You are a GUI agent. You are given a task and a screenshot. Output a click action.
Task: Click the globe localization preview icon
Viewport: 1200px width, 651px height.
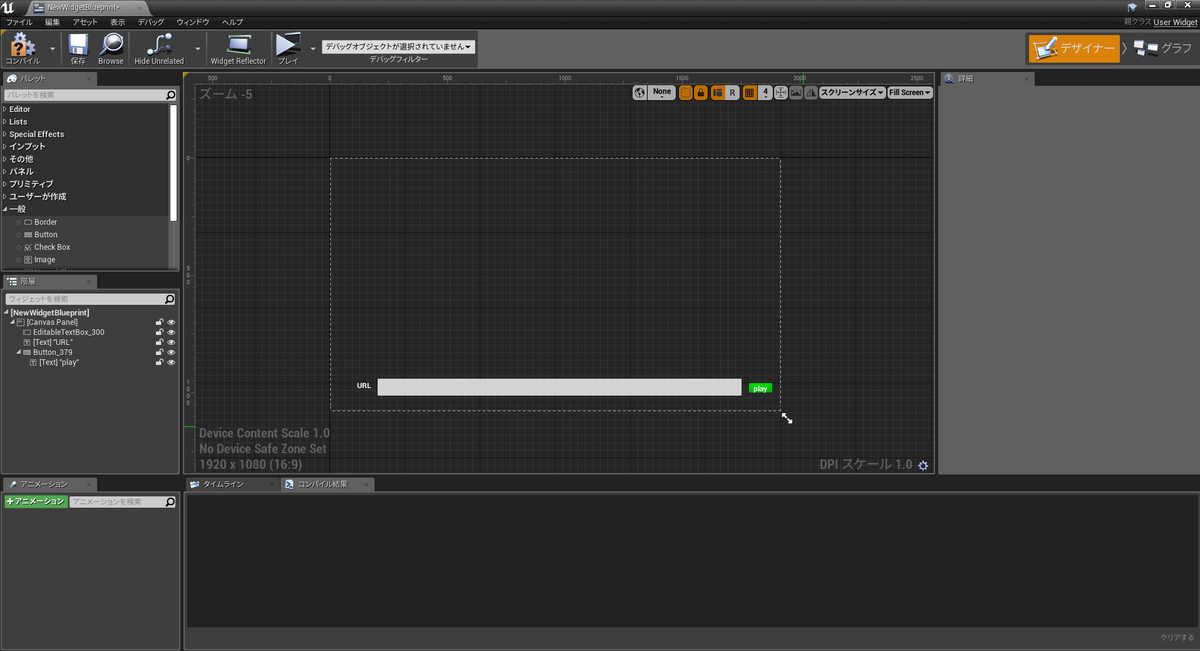[x=640, y=92]
